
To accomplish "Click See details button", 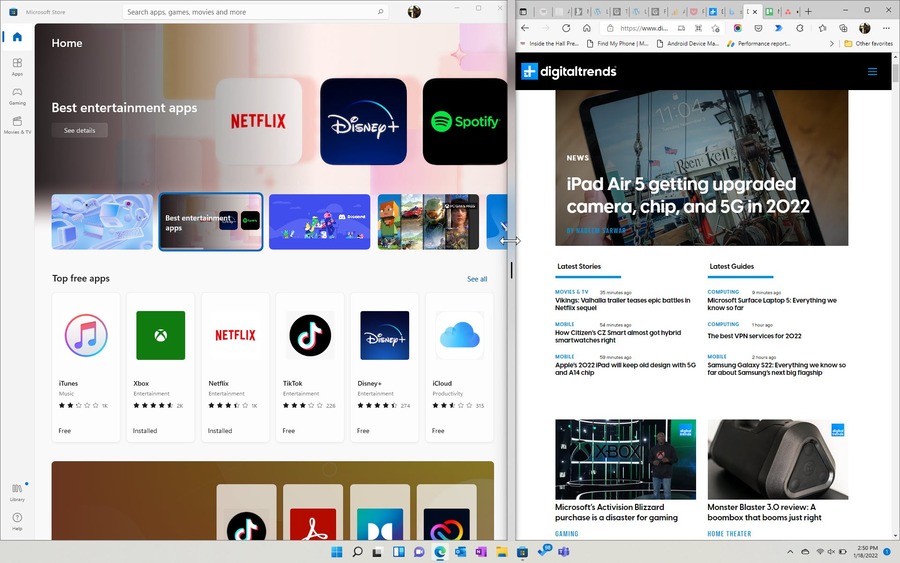I will (79, 130).
